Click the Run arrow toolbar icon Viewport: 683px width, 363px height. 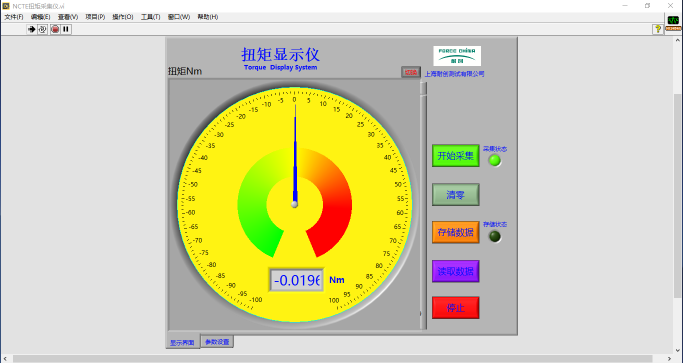click(x=31, y=29)
